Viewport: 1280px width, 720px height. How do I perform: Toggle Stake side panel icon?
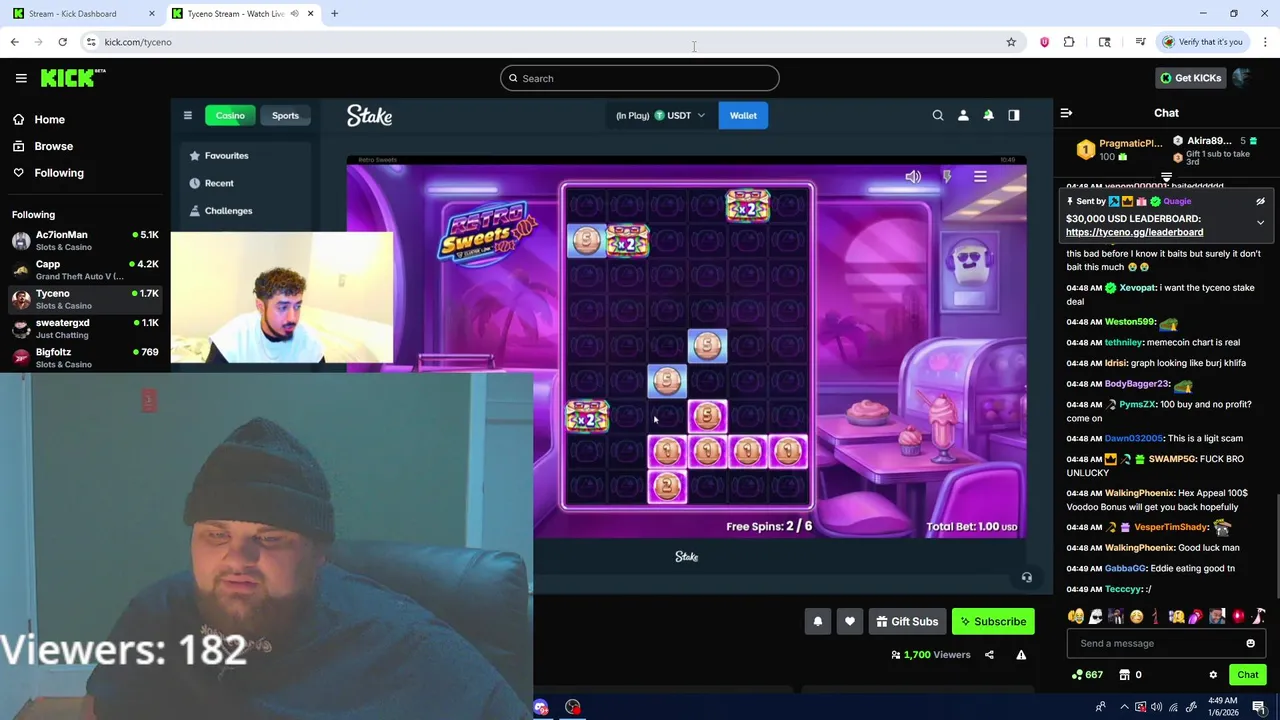(1013, 115)
